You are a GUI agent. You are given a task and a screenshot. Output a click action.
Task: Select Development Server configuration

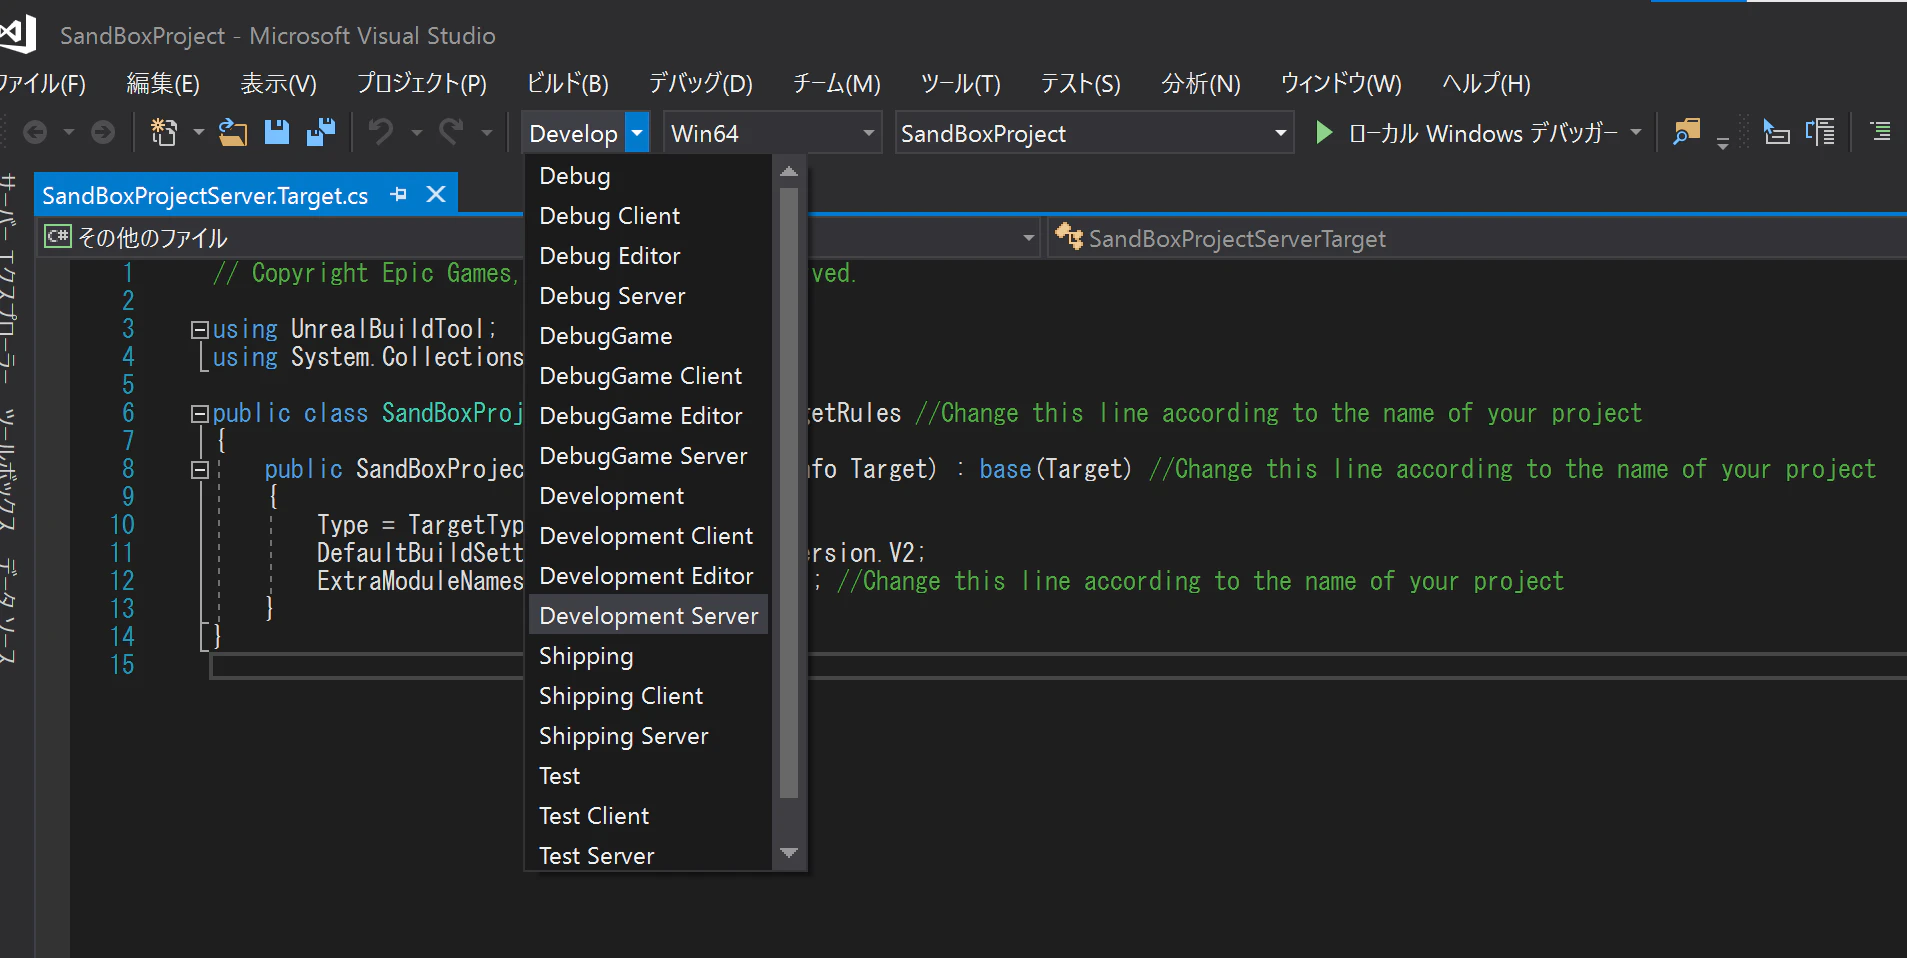(648, 616)
